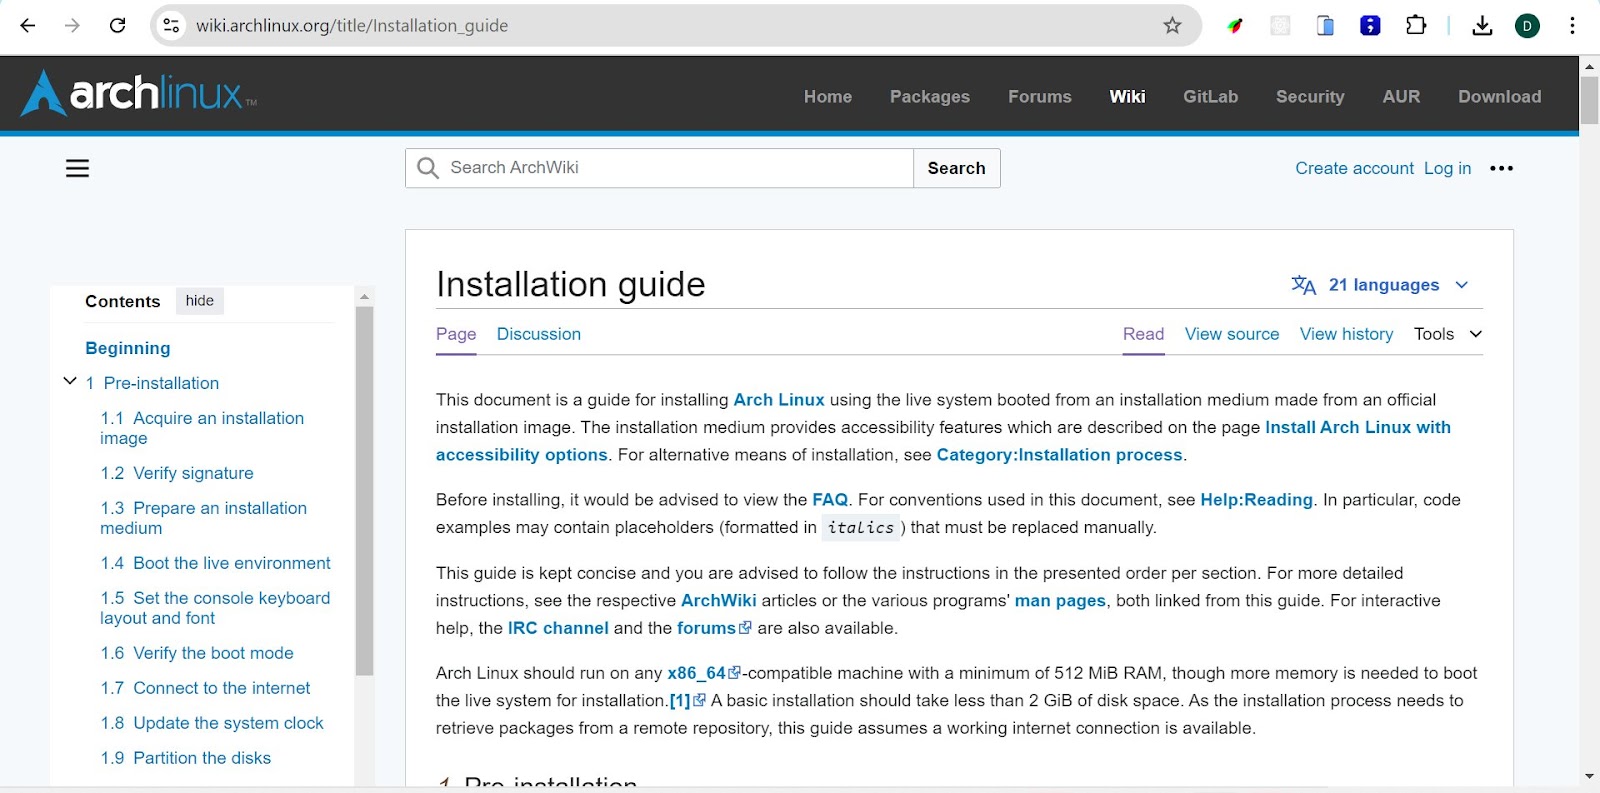Screen dimensions: 1600x793
Task: Open the x86_64 external link
Action: pyautogui.click(x=704, y=673)
